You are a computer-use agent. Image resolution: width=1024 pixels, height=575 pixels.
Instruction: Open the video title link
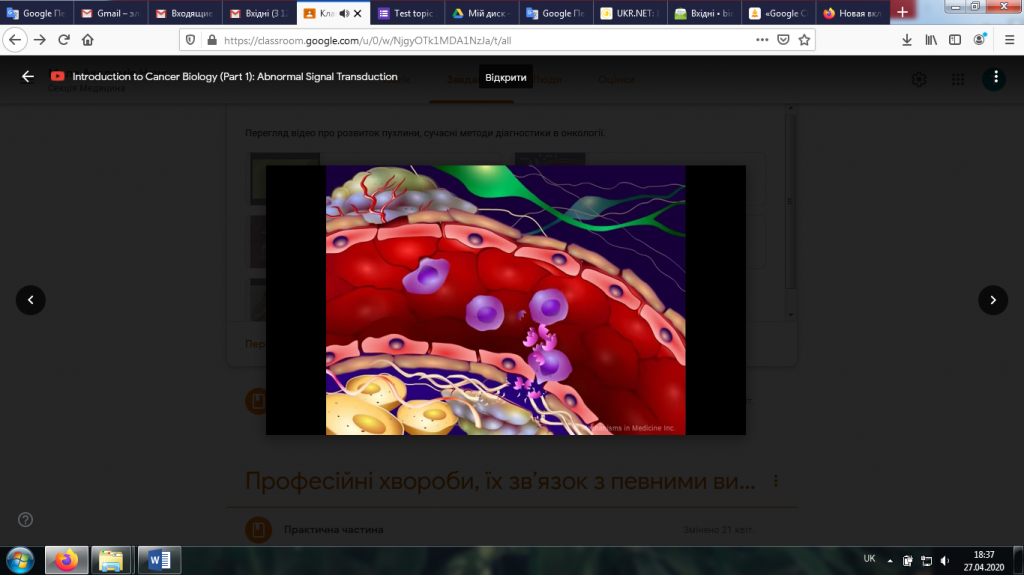tap(234, 76)
